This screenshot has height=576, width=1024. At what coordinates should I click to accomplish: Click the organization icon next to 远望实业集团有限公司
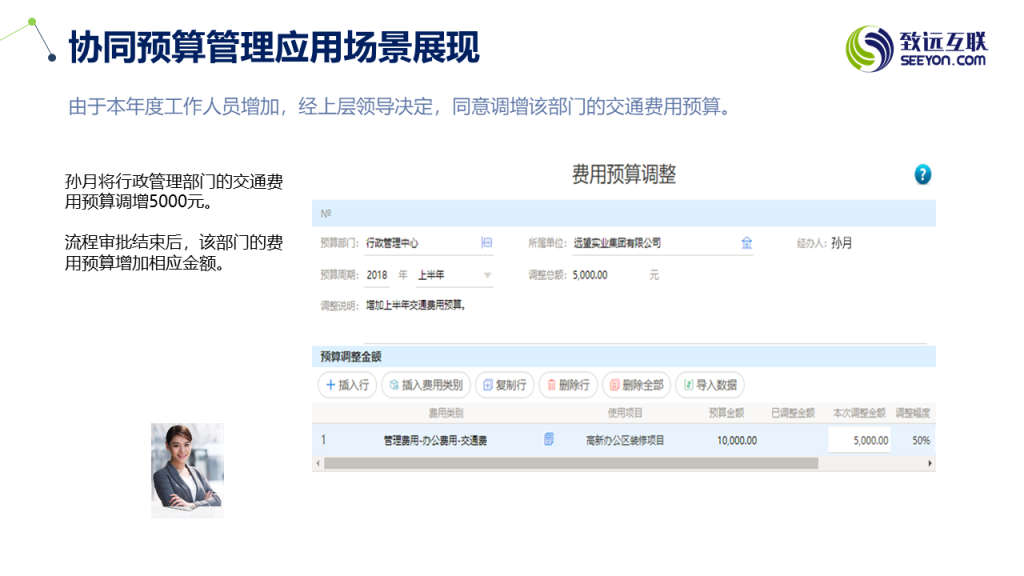point(746,242)
